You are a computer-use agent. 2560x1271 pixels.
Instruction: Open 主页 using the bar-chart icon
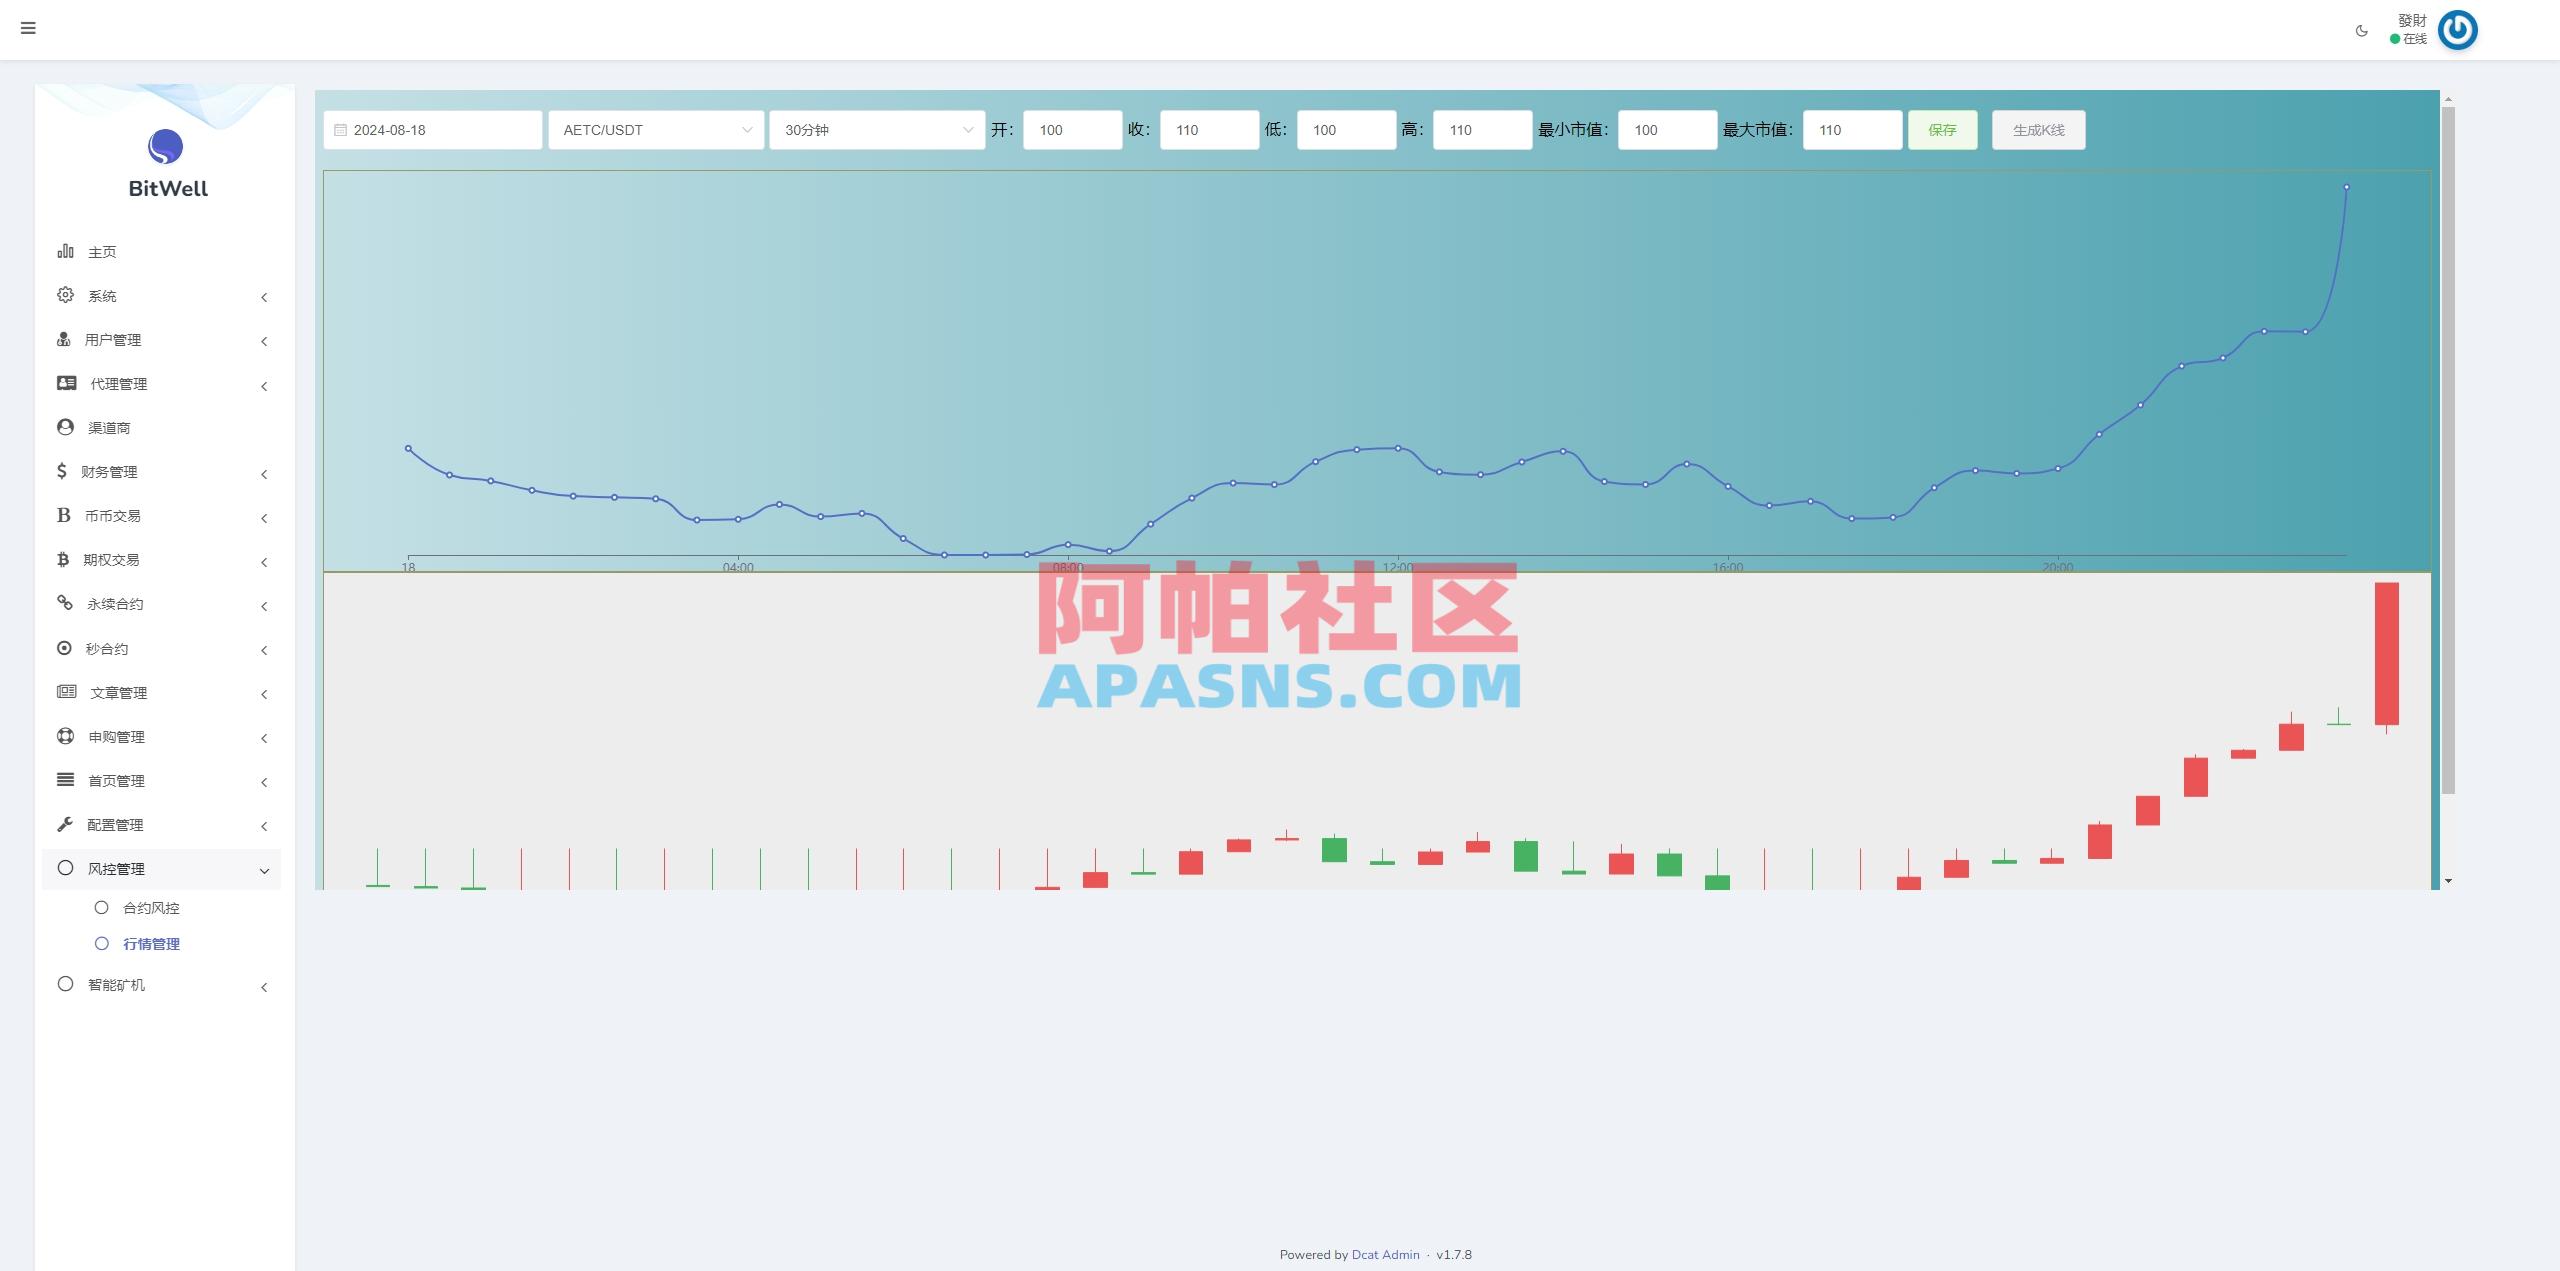coord(64,252)
